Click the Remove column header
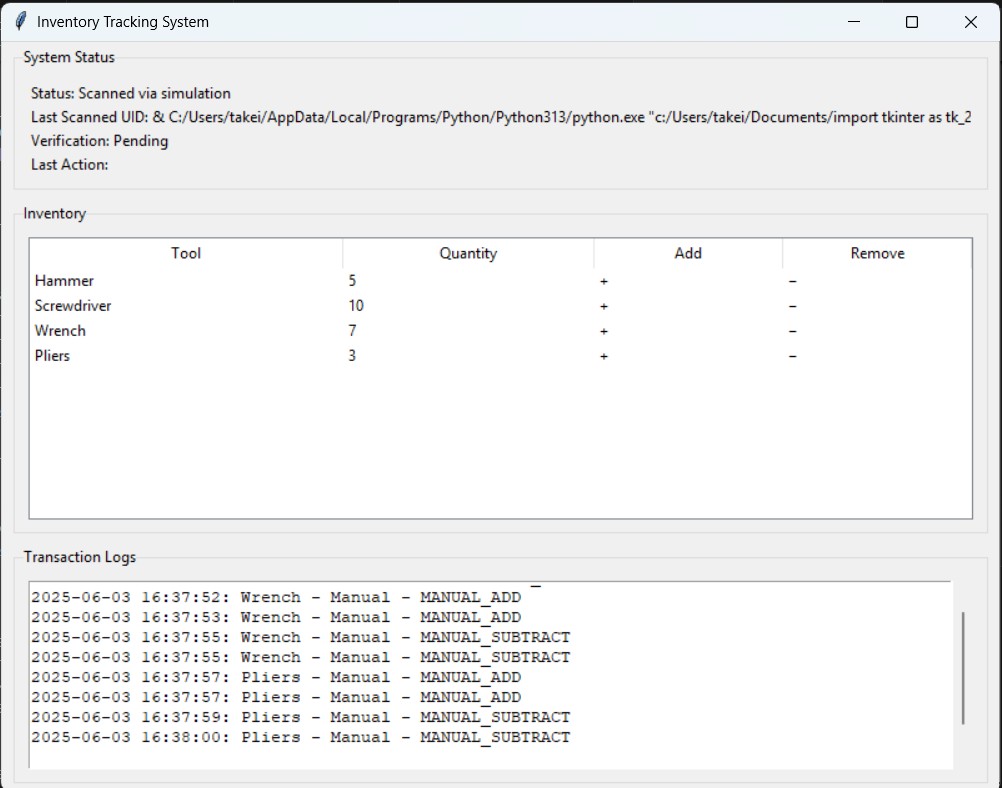The height and width of the screenshot is (788, 1002). click(x=877, y=253)
